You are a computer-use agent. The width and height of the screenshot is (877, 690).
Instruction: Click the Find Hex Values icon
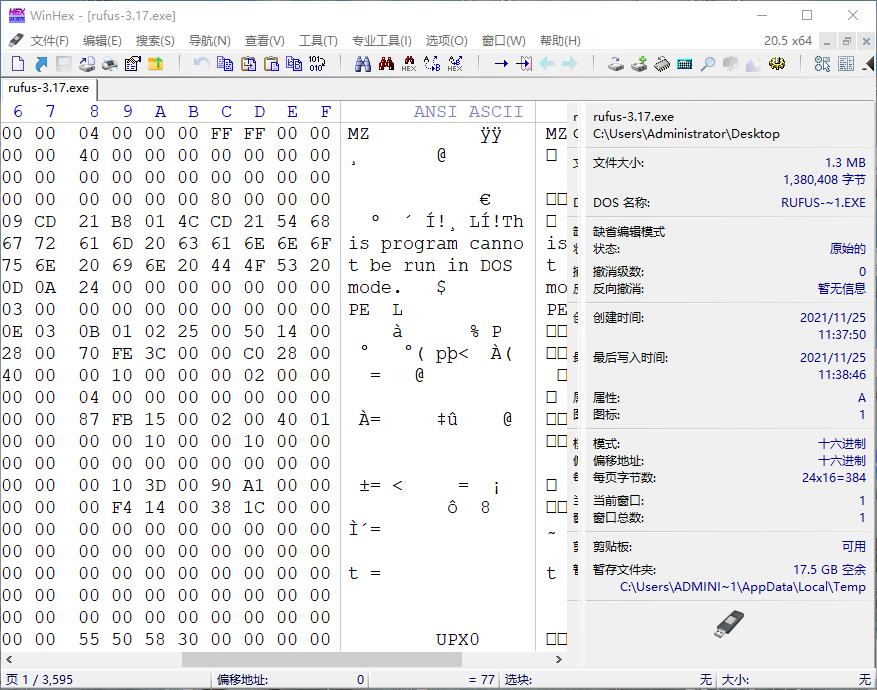tap(409, 64)
